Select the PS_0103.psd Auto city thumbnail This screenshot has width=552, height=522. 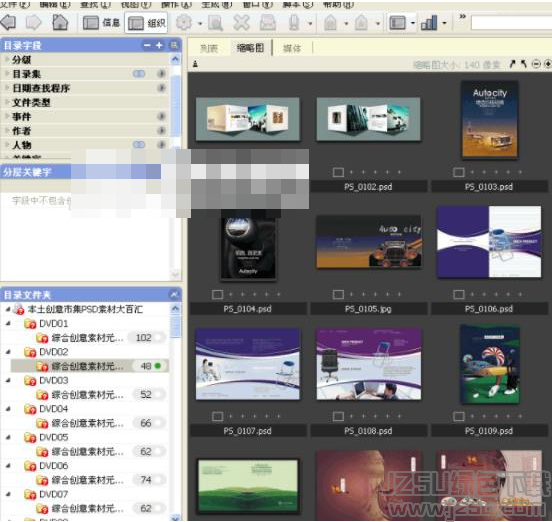pyautogui.click(x=489, y=120)
